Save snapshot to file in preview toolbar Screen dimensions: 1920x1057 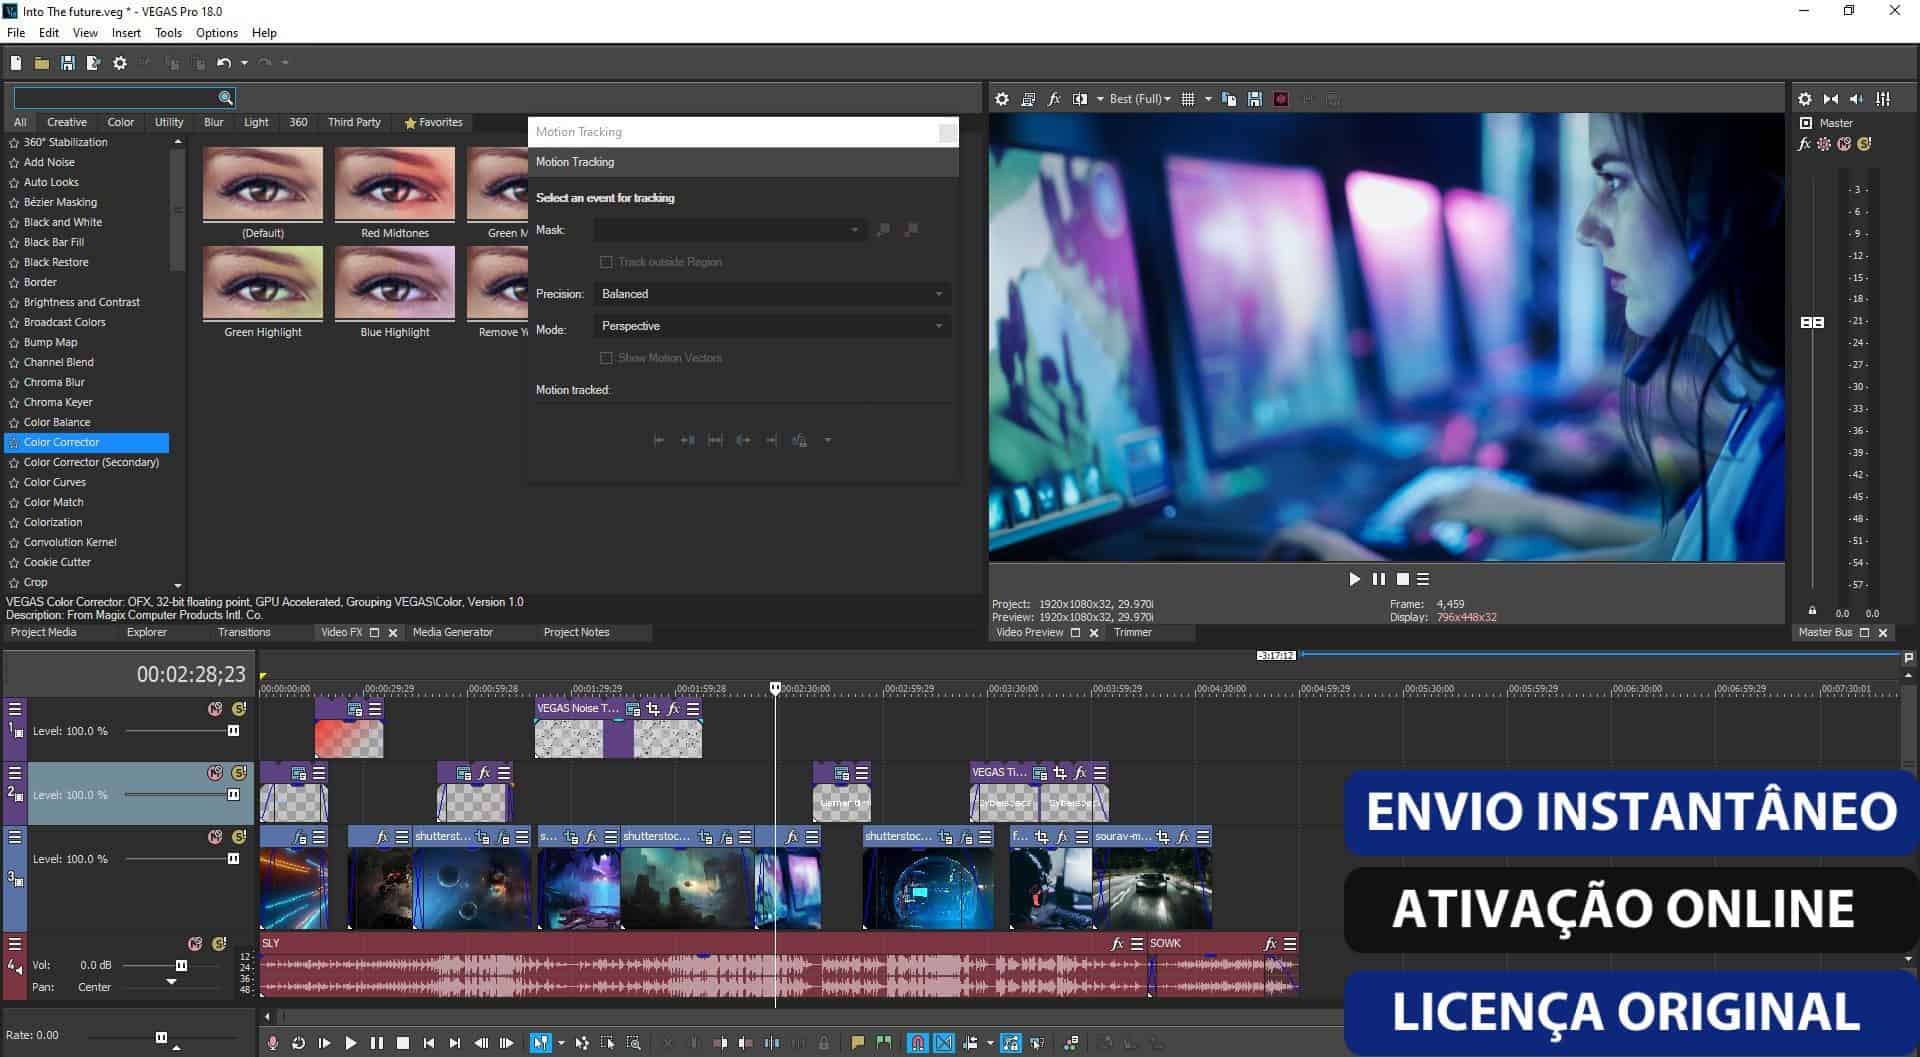1255,99
